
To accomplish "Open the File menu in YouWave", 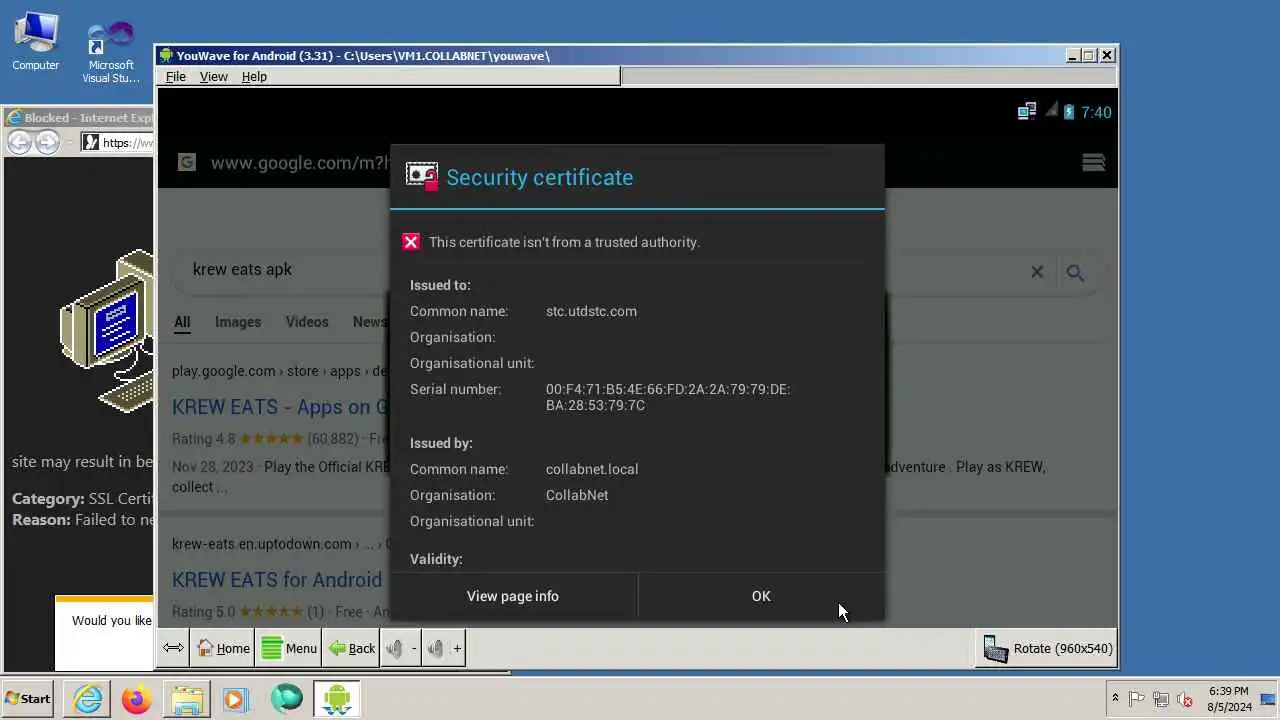I will coord(176,76).
